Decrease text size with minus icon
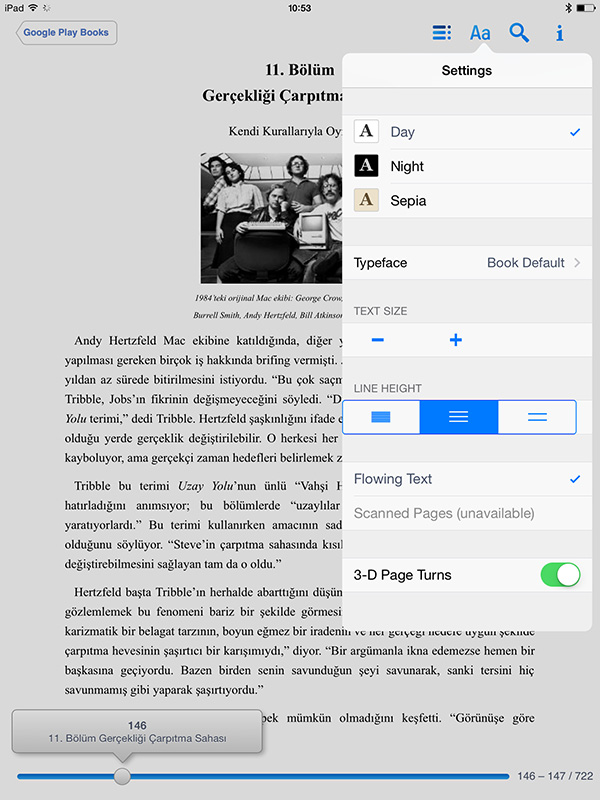This screenshot has height=800, width=600. tap(378, 340)
